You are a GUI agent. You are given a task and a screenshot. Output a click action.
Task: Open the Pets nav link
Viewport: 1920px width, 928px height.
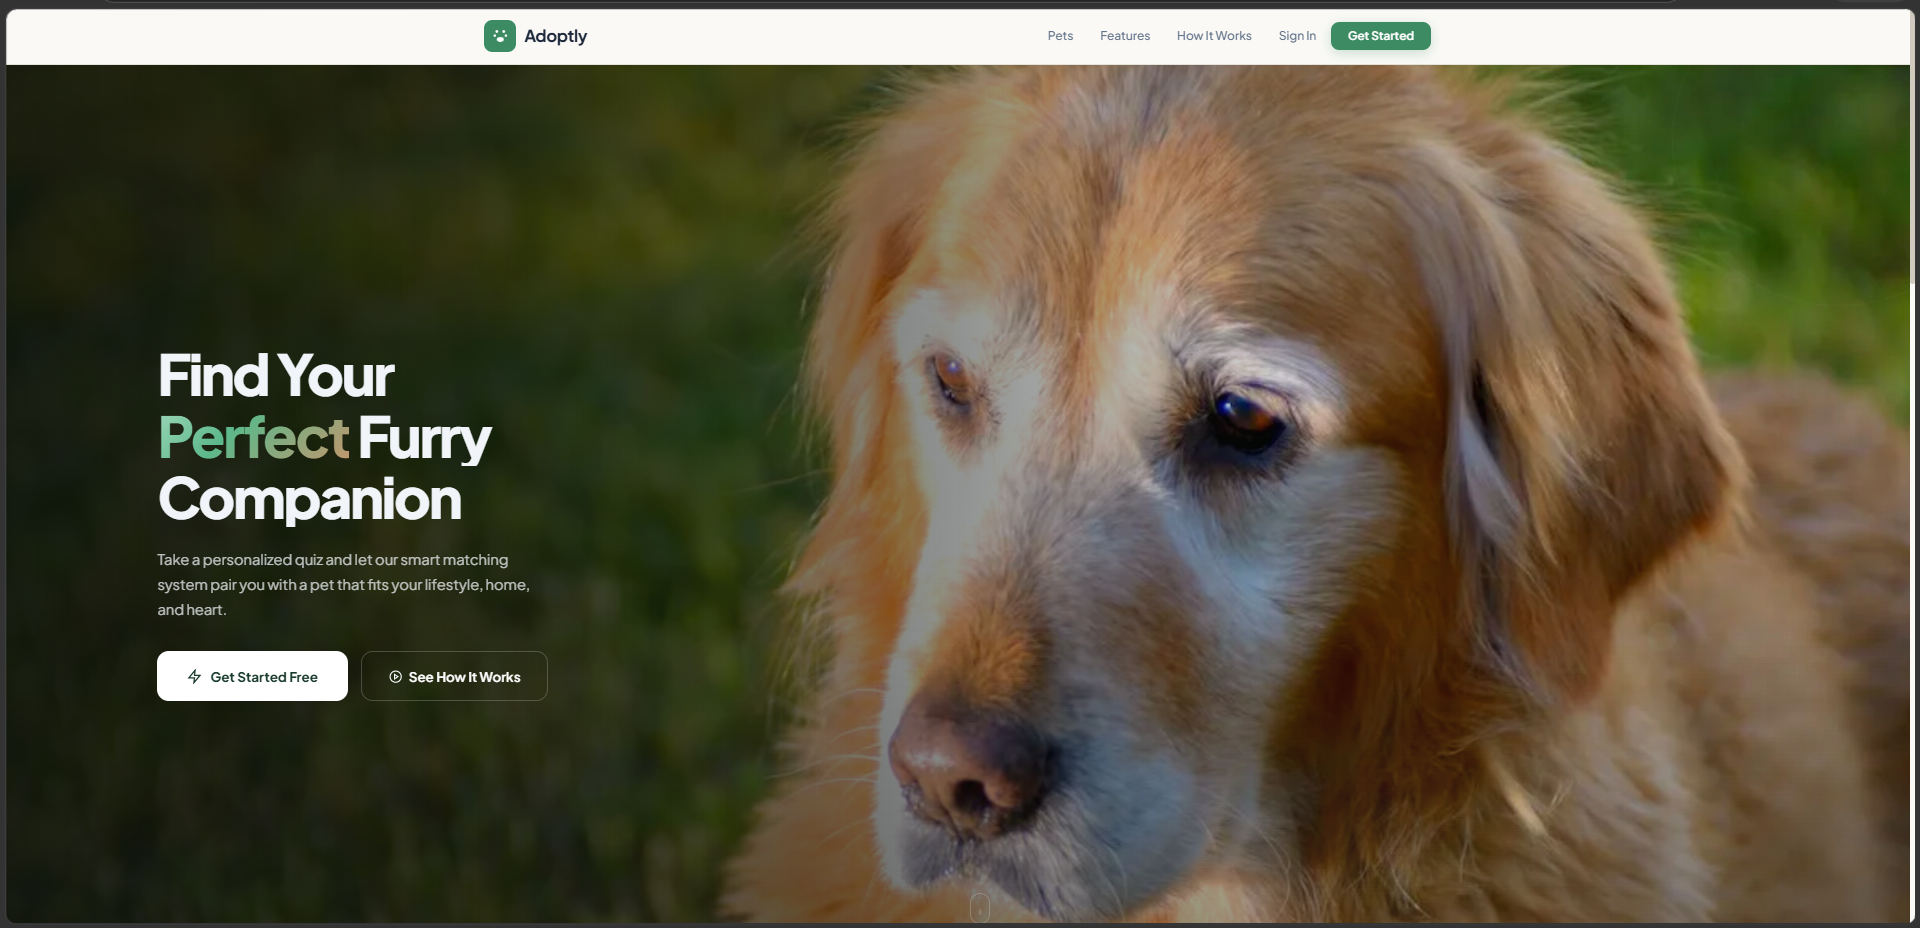coord(1060,36)
